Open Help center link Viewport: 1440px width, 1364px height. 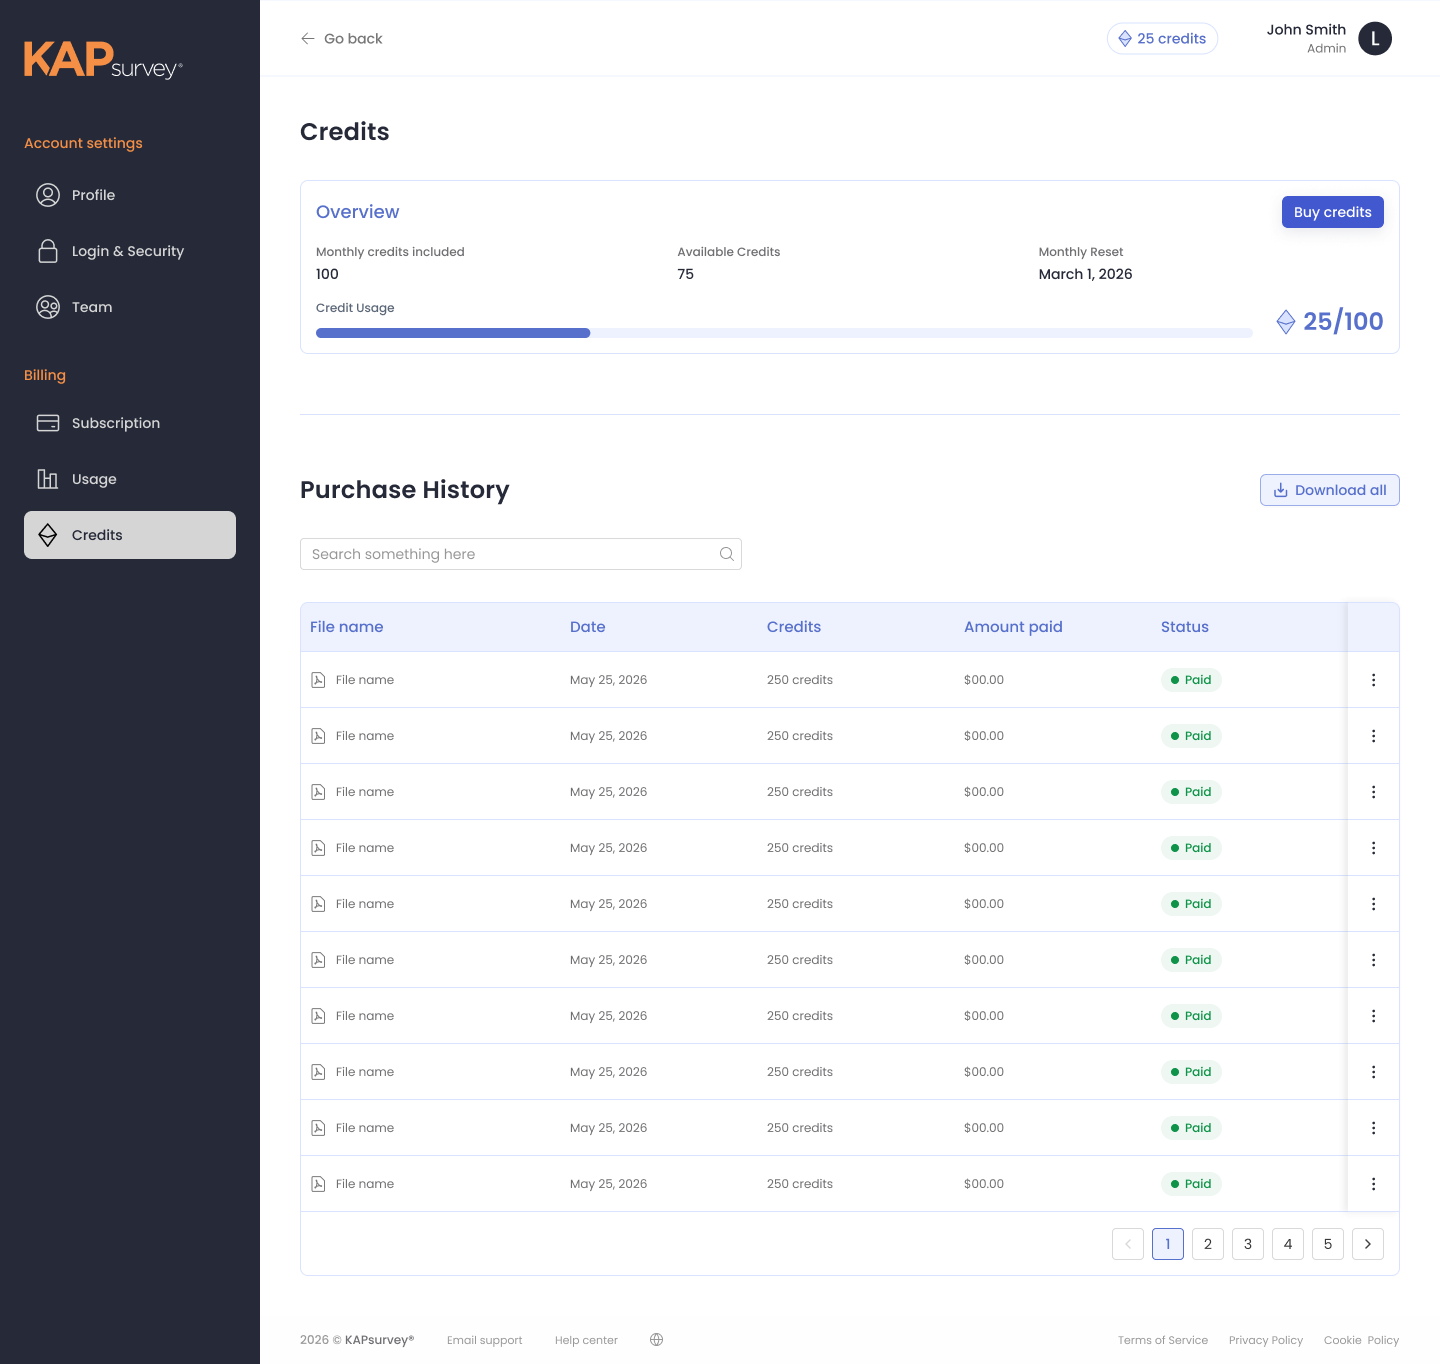586,1340
